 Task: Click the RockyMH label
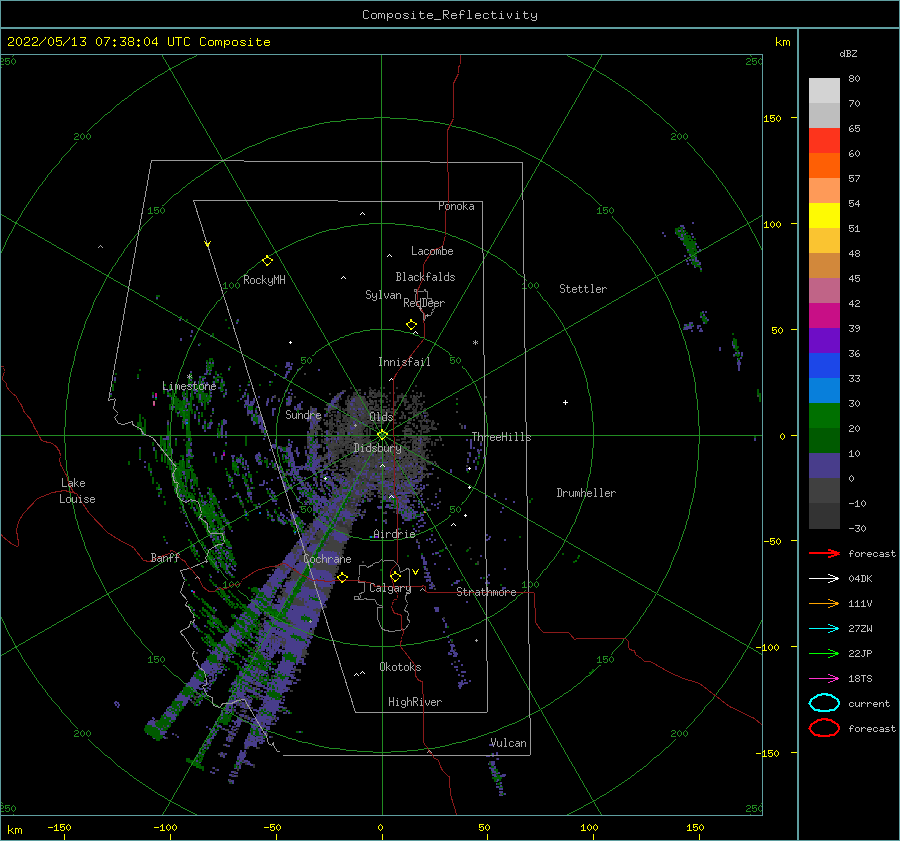264,280
